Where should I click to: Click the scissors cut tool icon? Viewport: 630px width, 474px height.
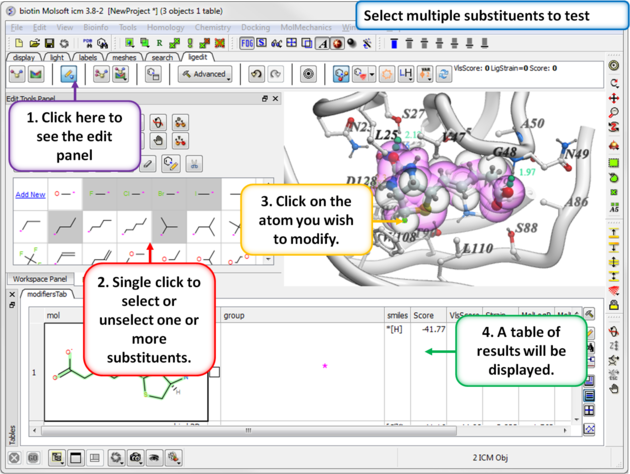click(x=194, y=163)
